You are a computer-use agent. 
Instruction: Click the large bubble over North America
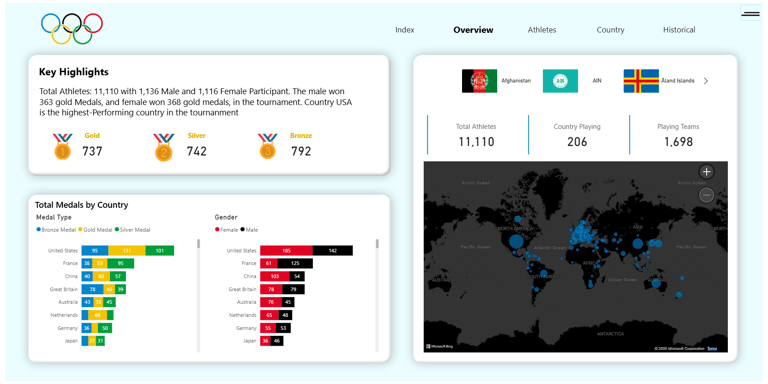[x=515, y=241]
